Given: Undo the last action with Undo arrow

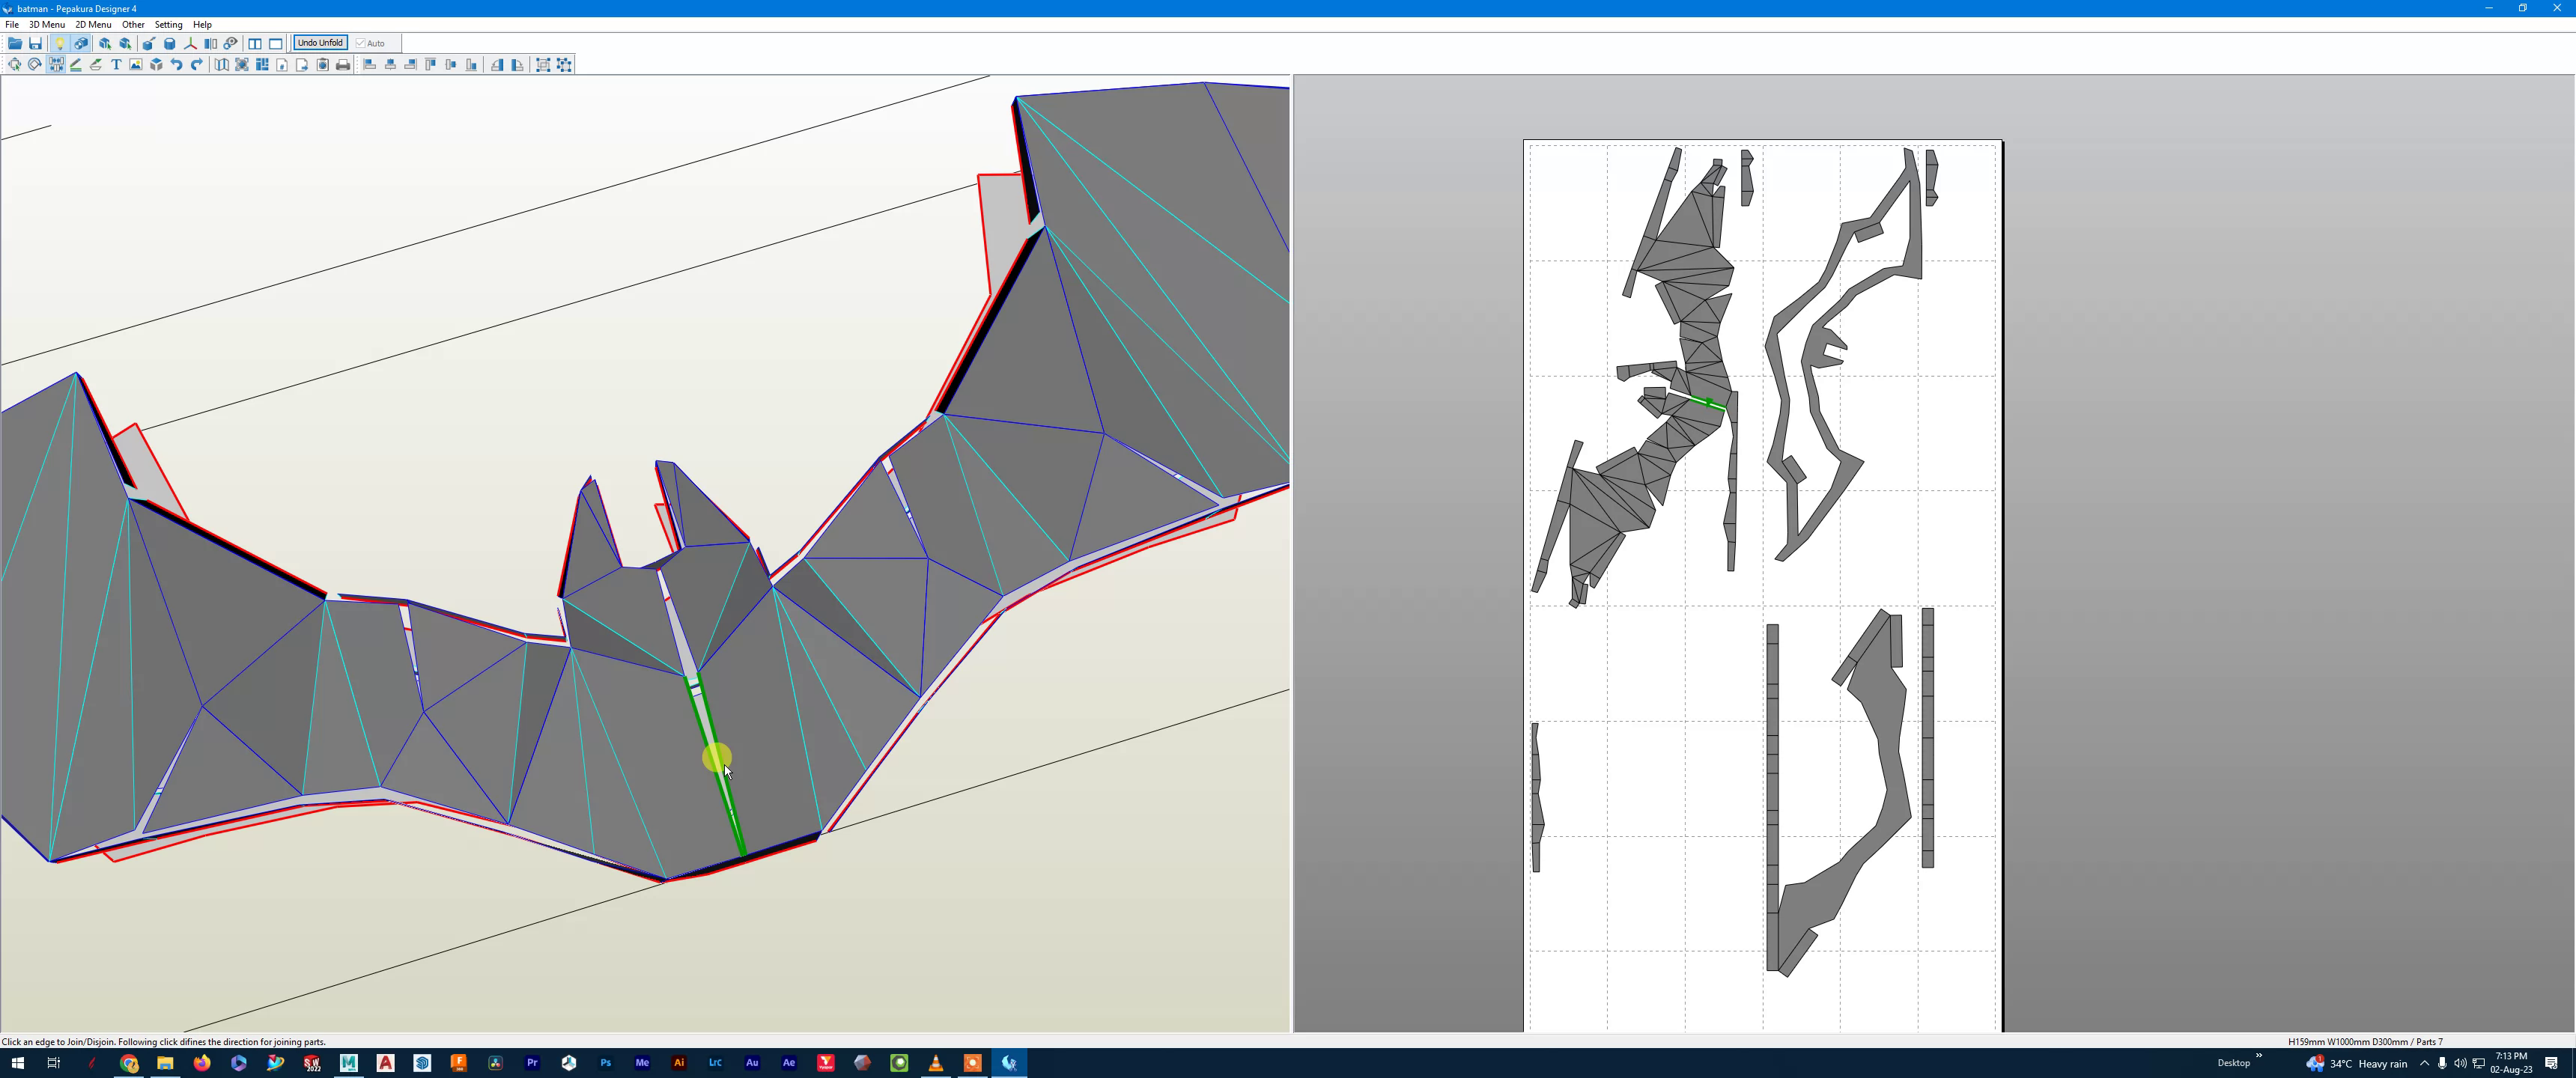Looking at the screenshot, I should coord(176,65).
